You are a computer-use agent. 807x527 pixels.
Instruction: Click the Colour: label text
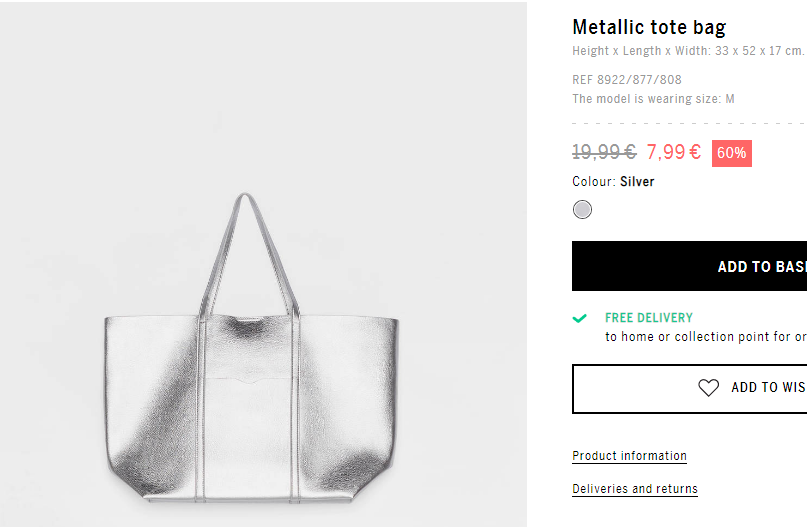tap(594, 182)
